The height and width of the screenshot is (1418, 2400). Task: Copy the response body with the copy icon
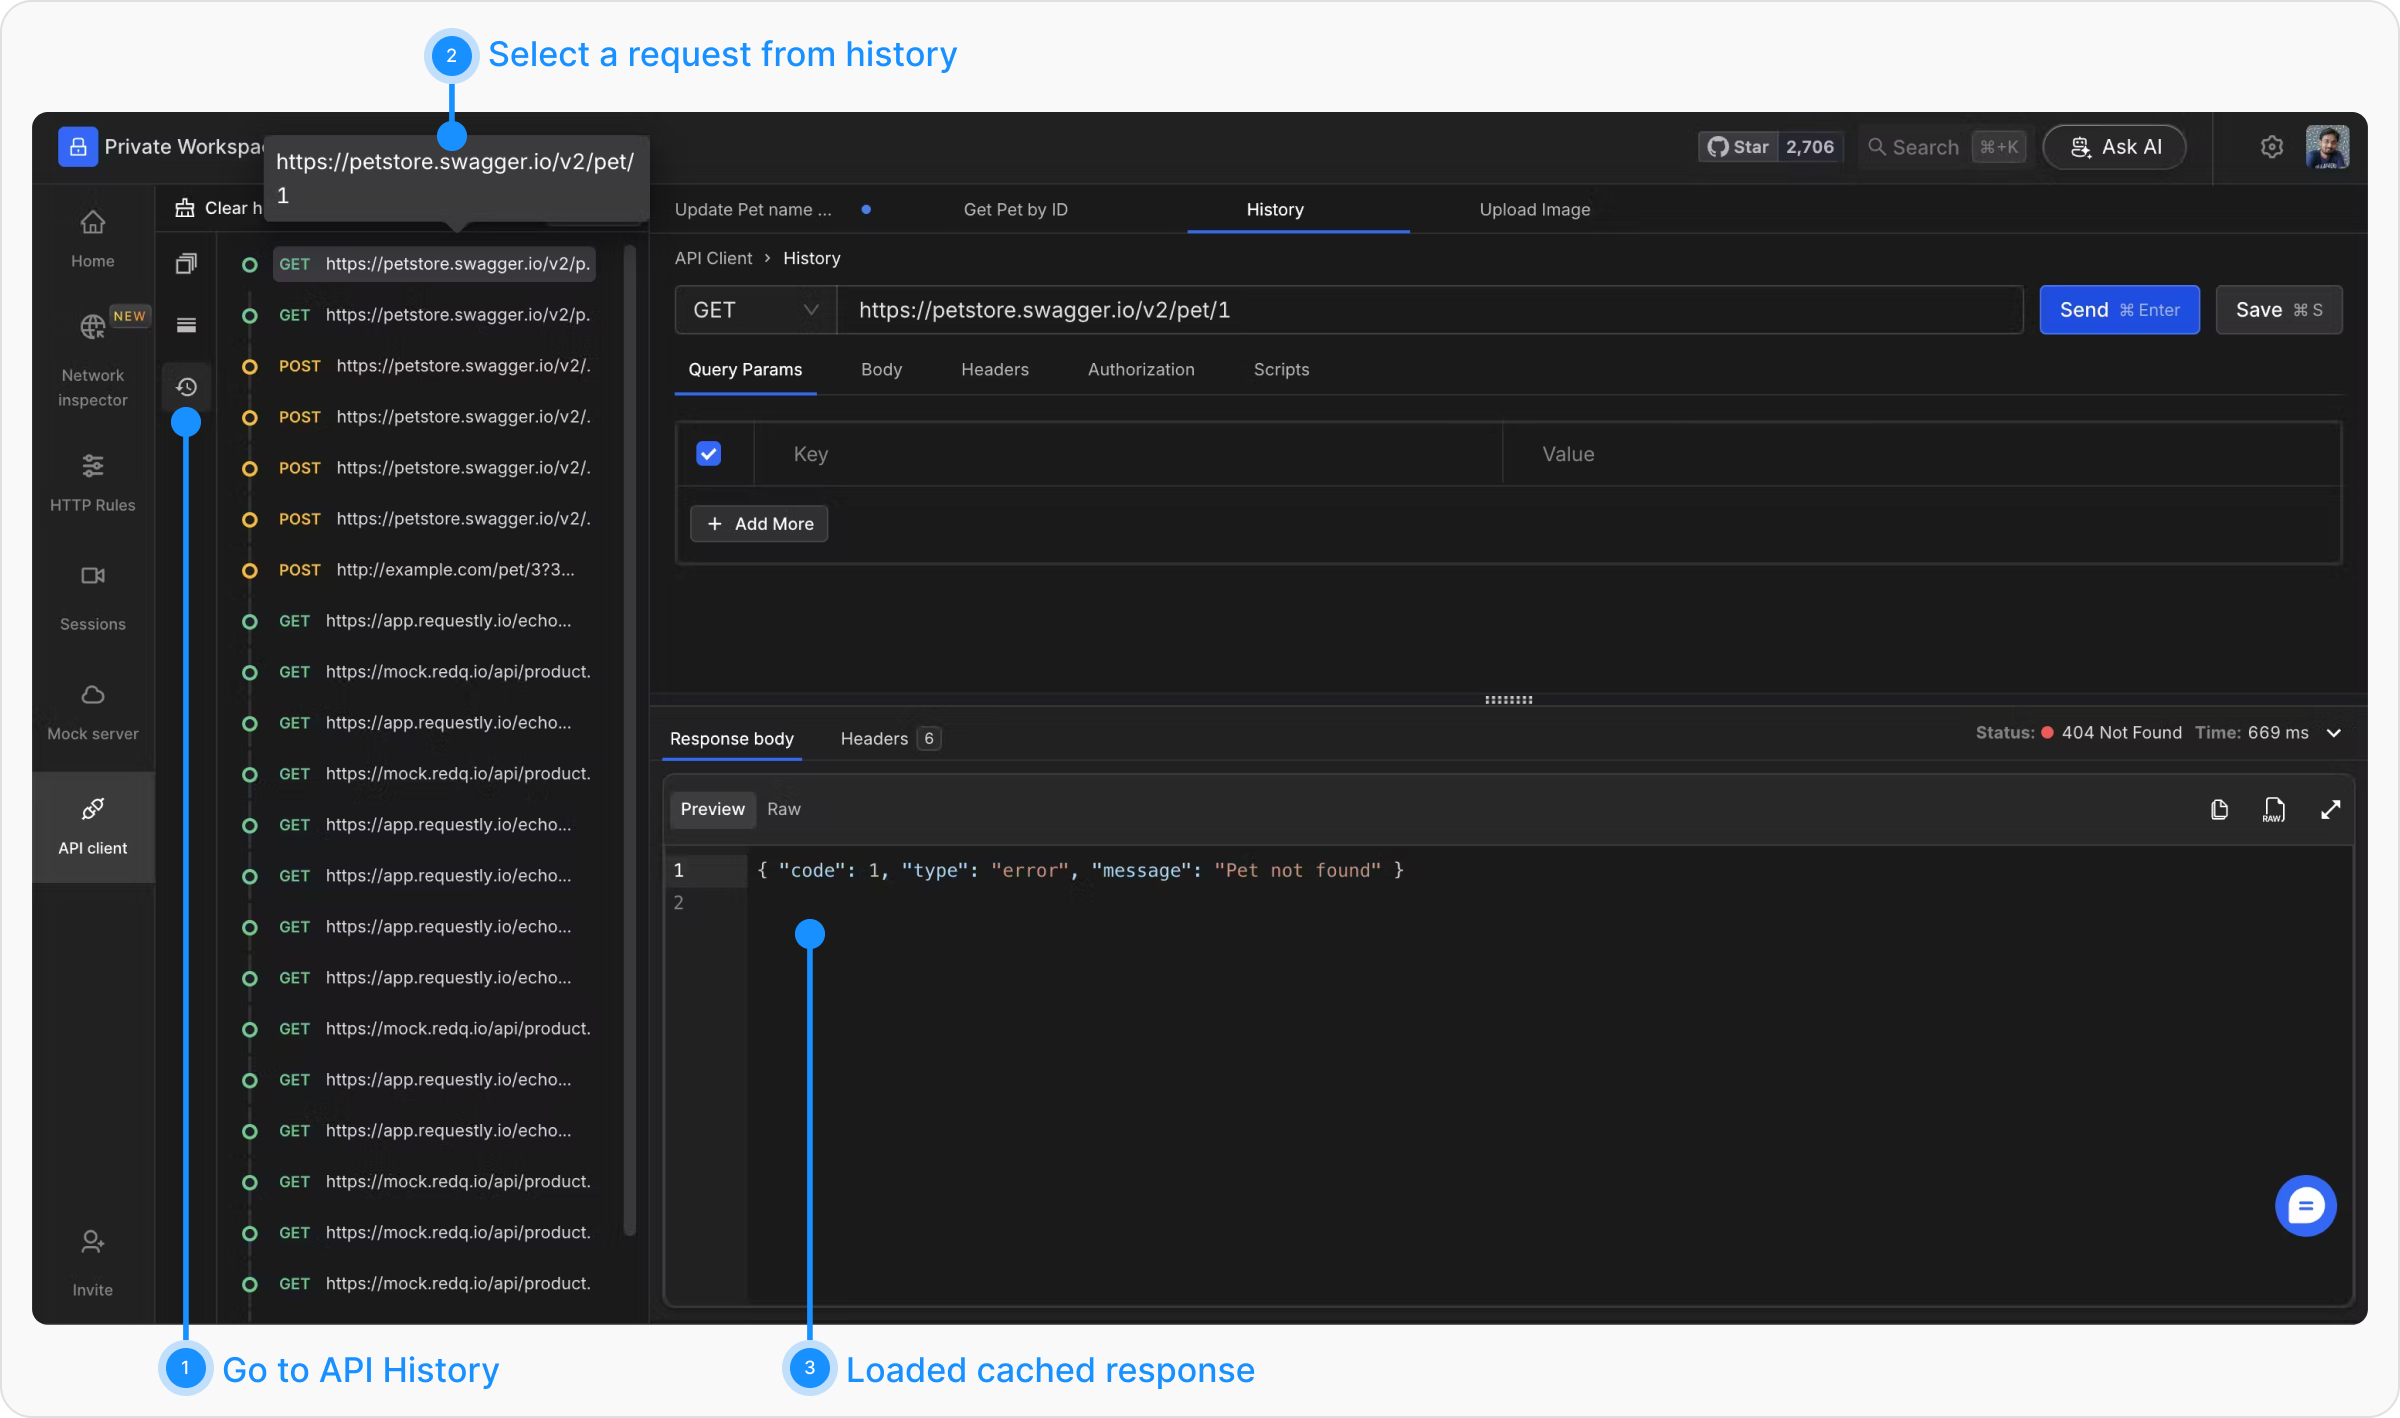pyautogui.click(x=2219, y=809)
